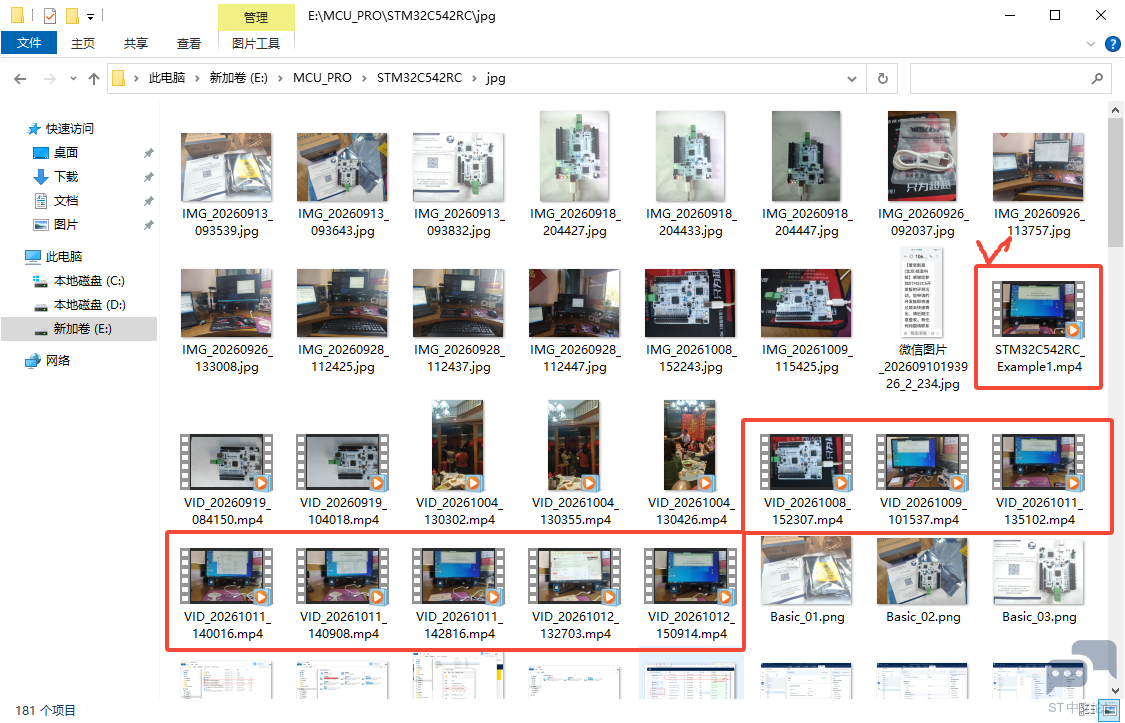Open the help question mark icon

(x=1111, y=44)
